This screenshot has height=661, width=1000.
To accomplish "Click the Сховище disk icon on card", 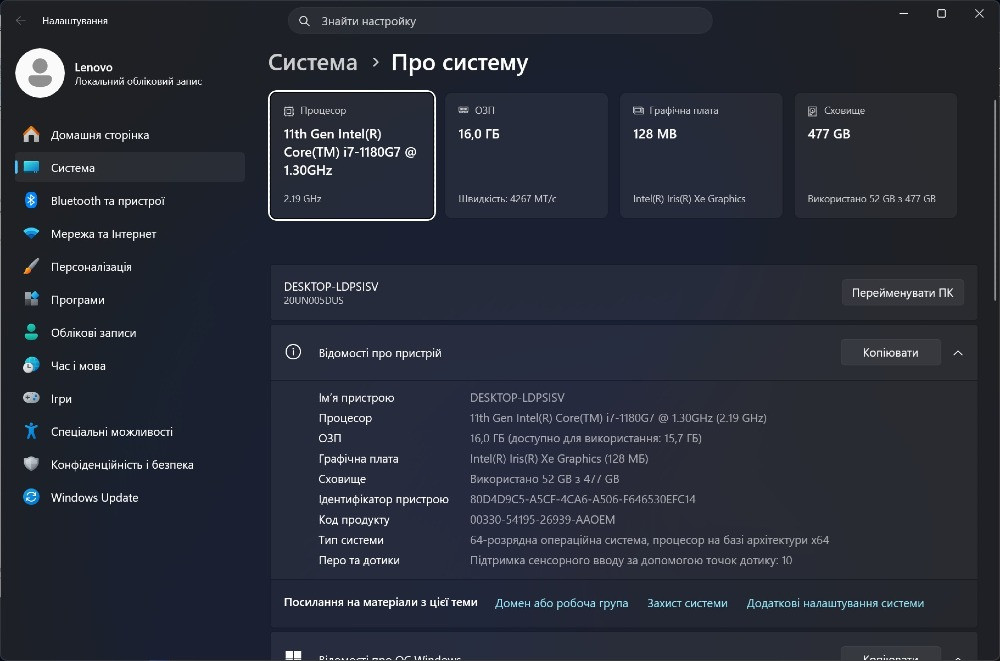I will (x=812, y=111).
